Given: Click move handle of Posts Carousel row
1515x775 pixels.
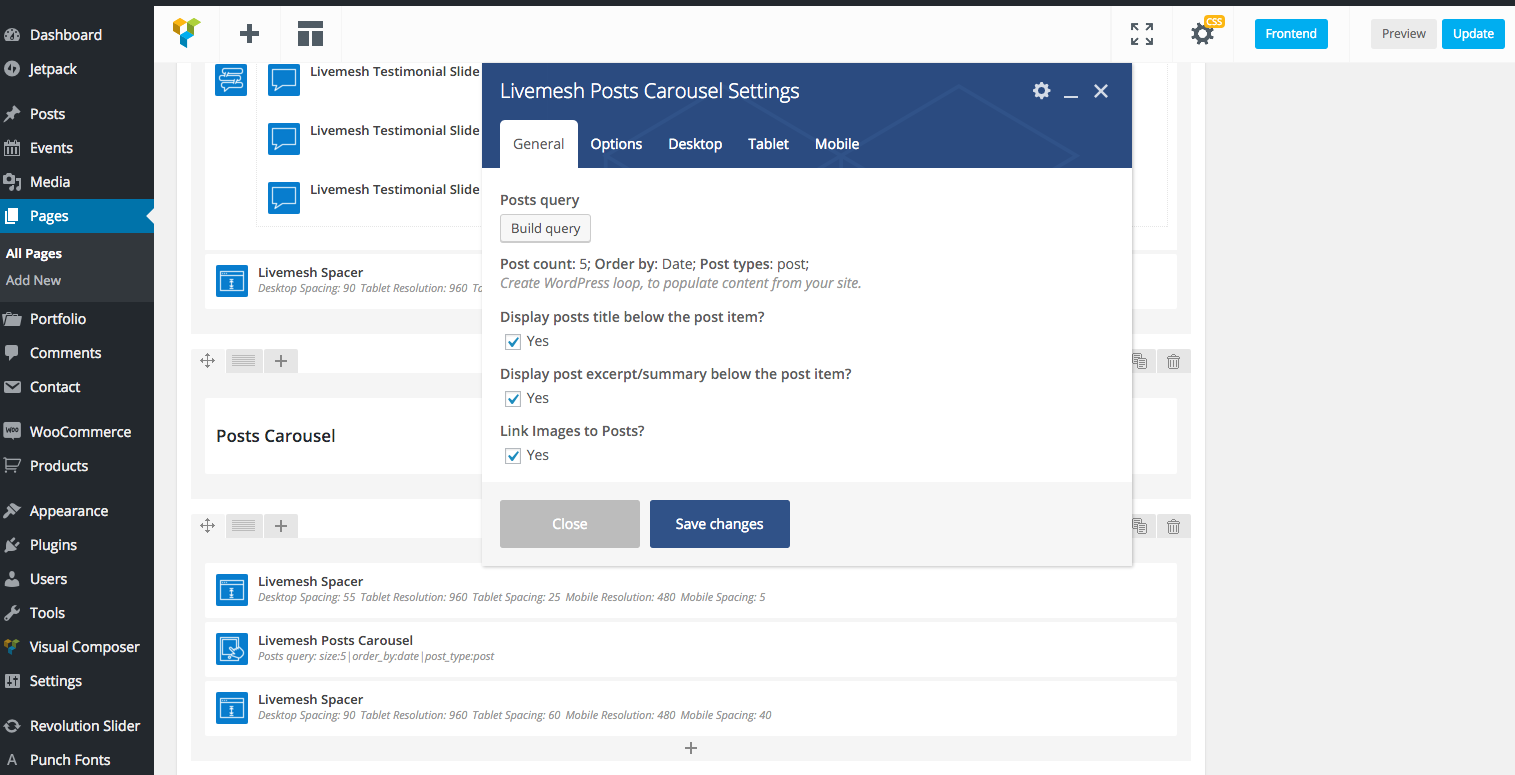Looking at the screenshot, I should 208,361.
